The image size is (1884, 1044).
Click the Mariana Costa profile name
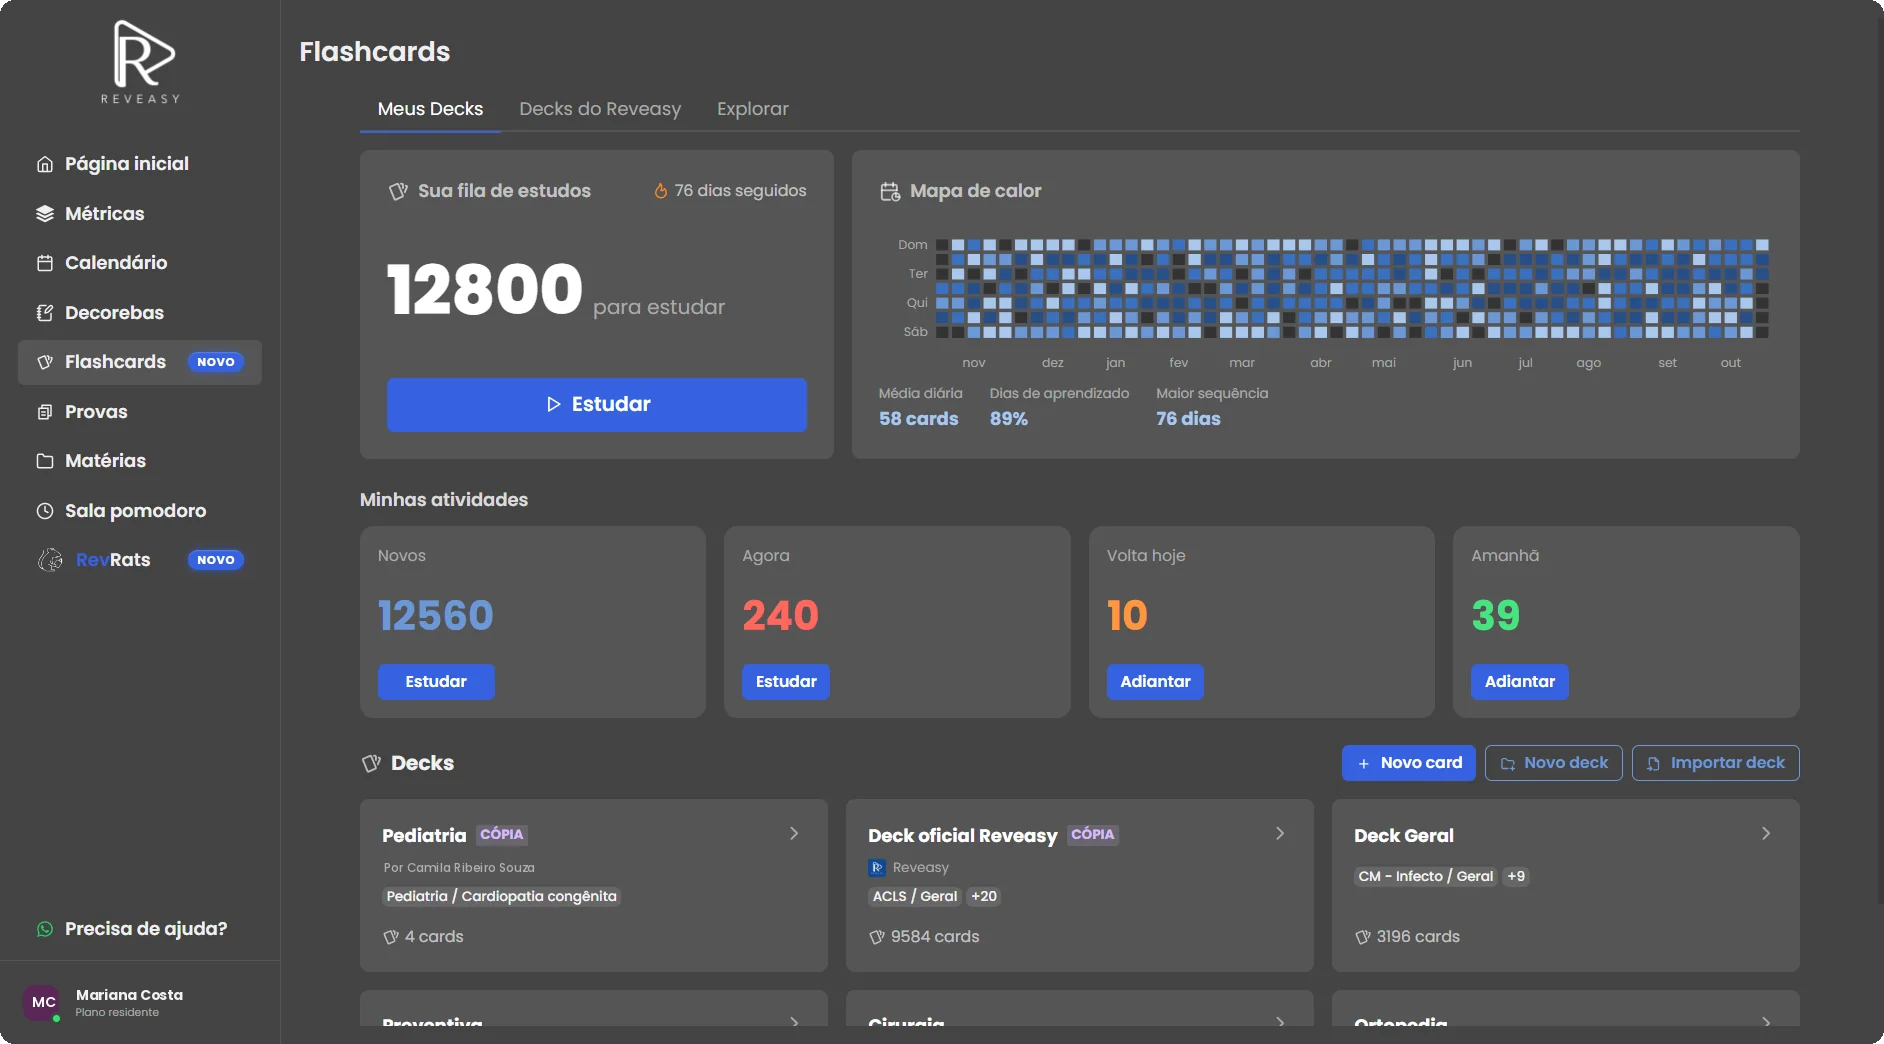pos(129,995)
